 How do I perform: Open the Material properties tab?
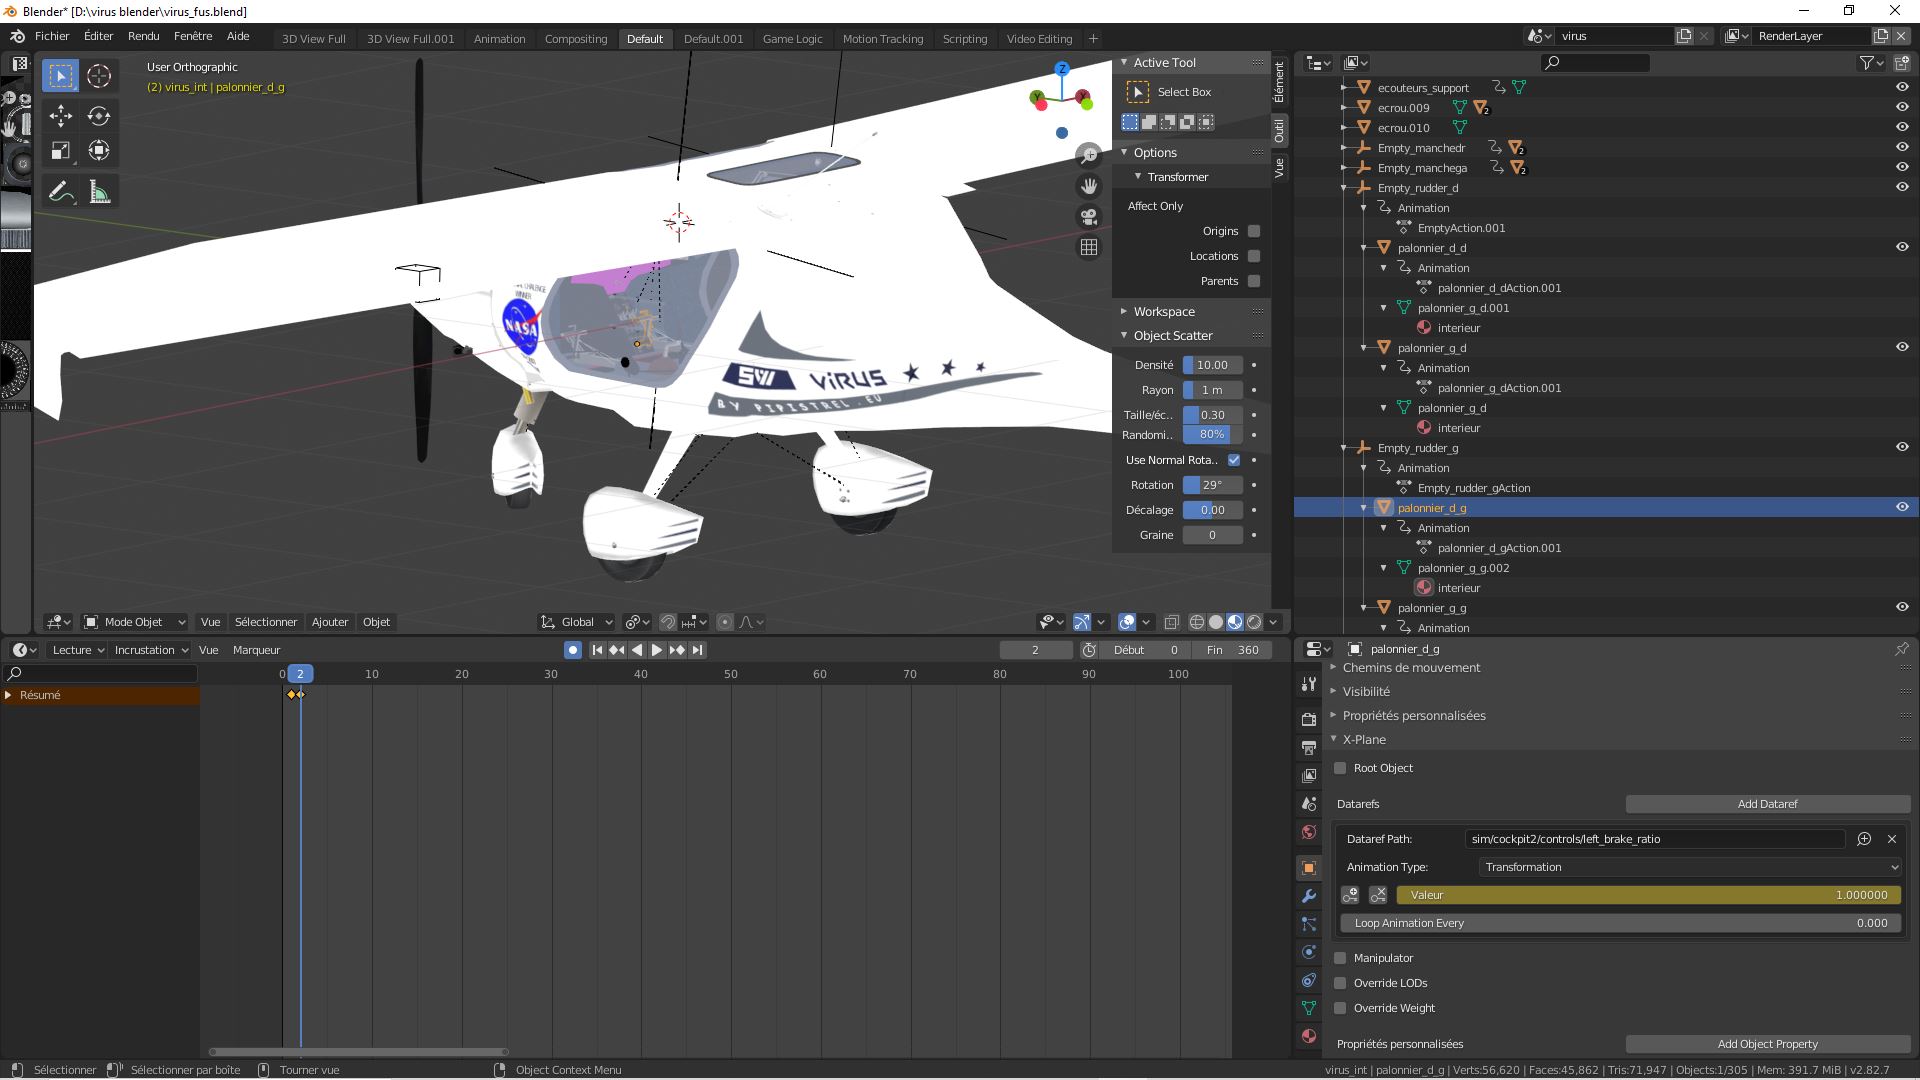[x=1308, y=1036]
